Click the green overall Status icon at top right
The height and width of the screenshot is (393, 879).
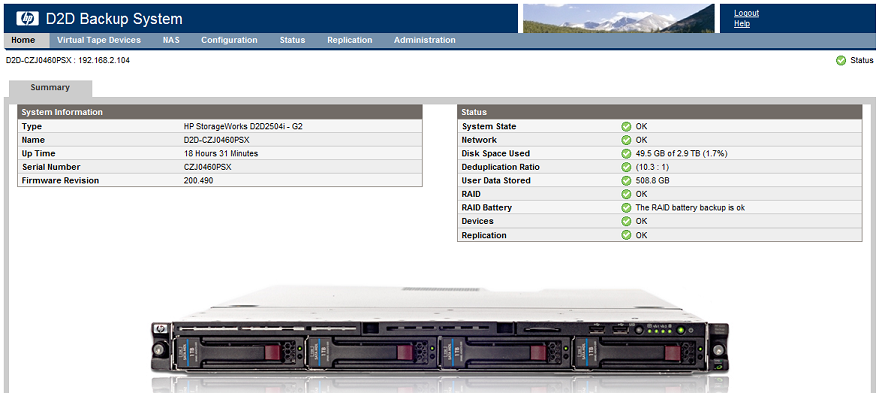point(840,61)
